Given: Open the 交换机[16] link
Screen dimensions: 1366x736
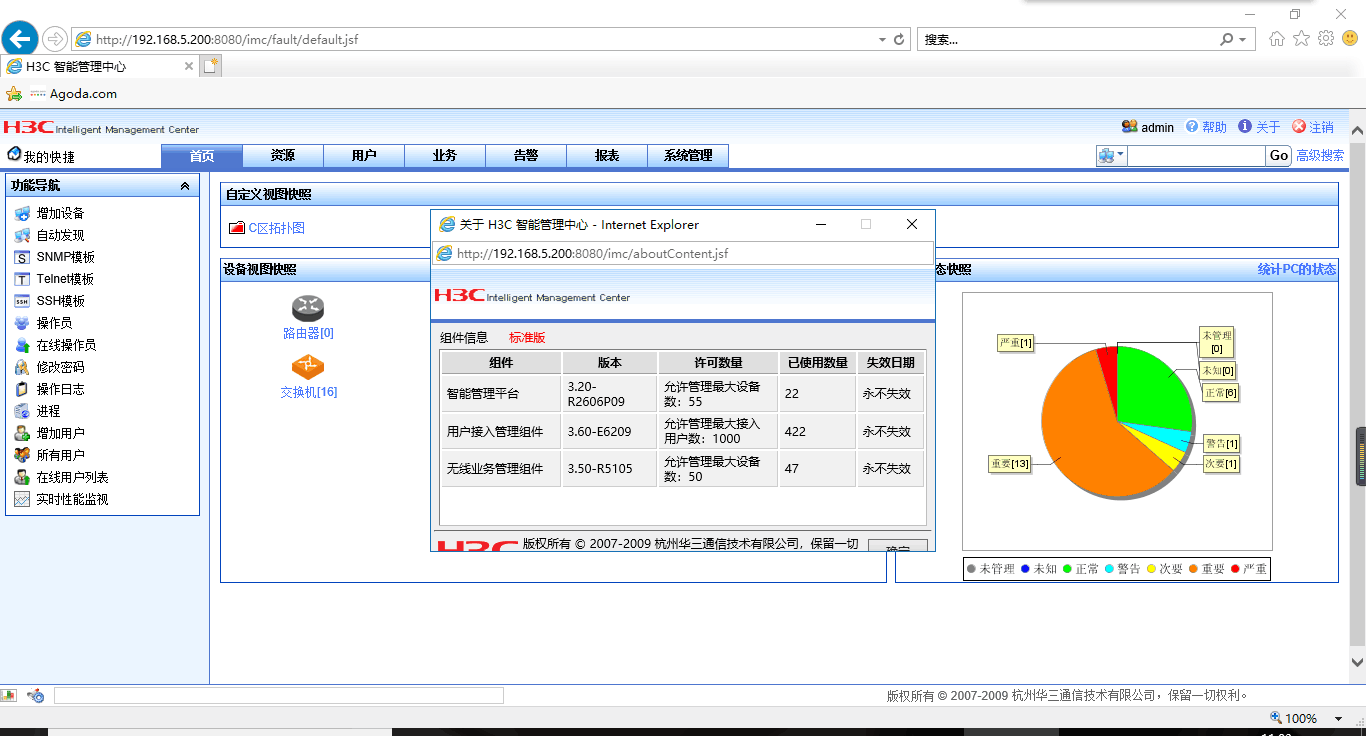Looking at the screenshot, I should [x=308, y=392].
